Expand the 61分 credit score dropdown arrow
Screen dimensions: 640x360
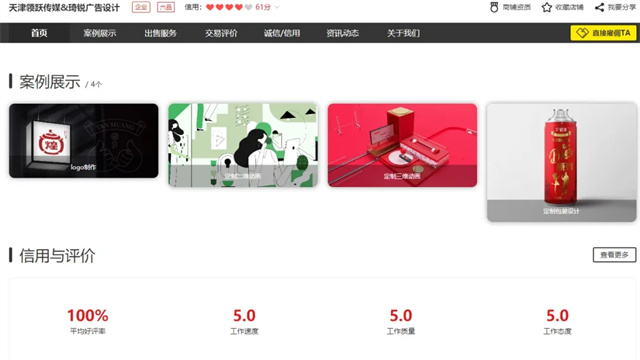point(277,7)
